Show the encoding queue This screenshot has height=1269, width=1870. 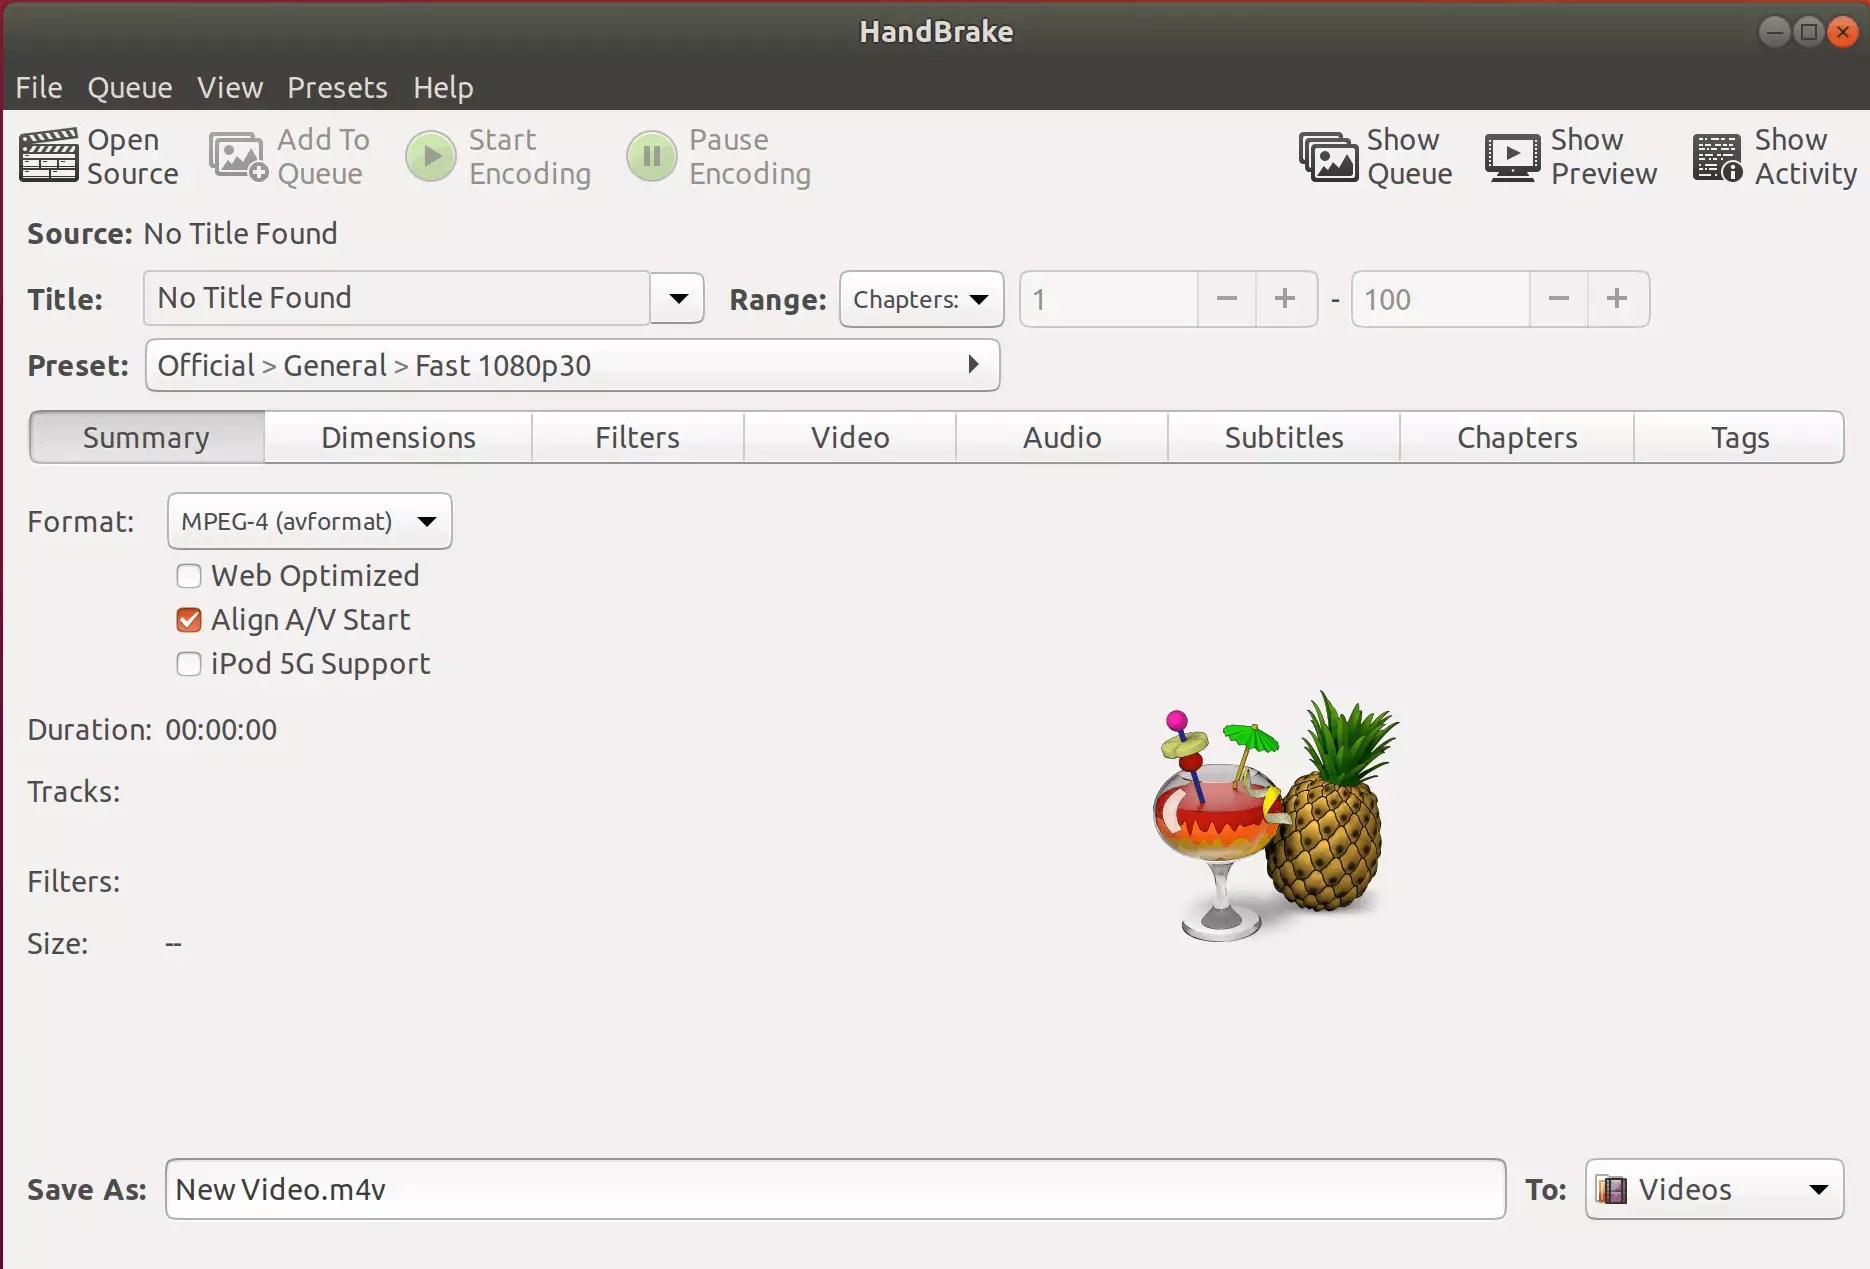coord(1374,156)
